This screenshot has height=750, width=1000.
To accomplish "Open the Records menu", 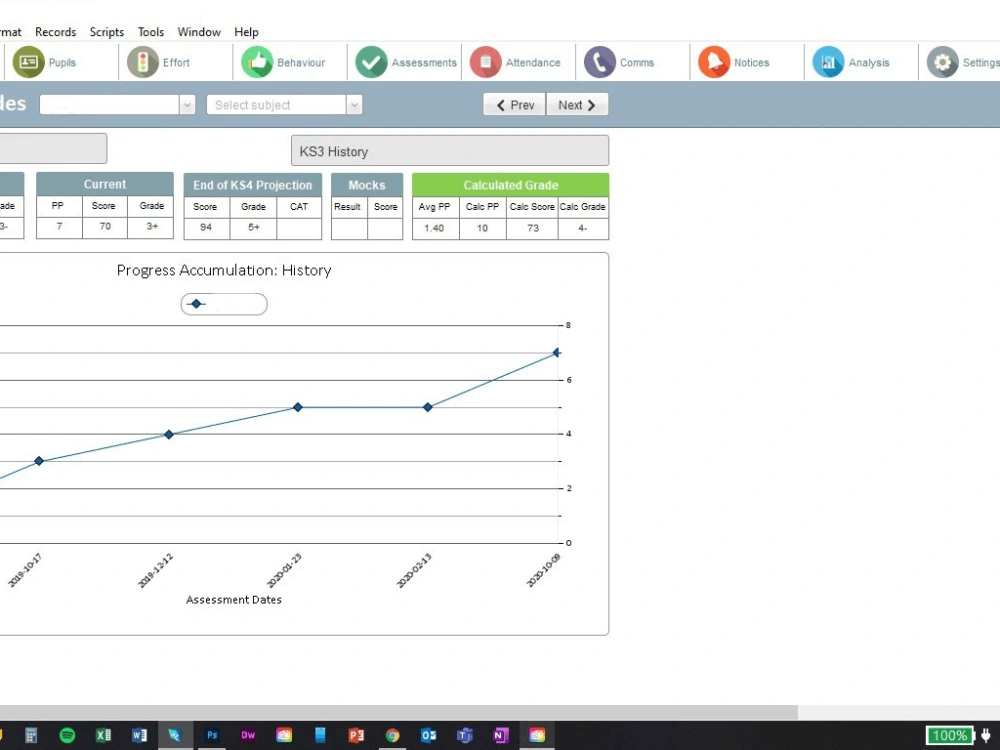I will (55, 32).
